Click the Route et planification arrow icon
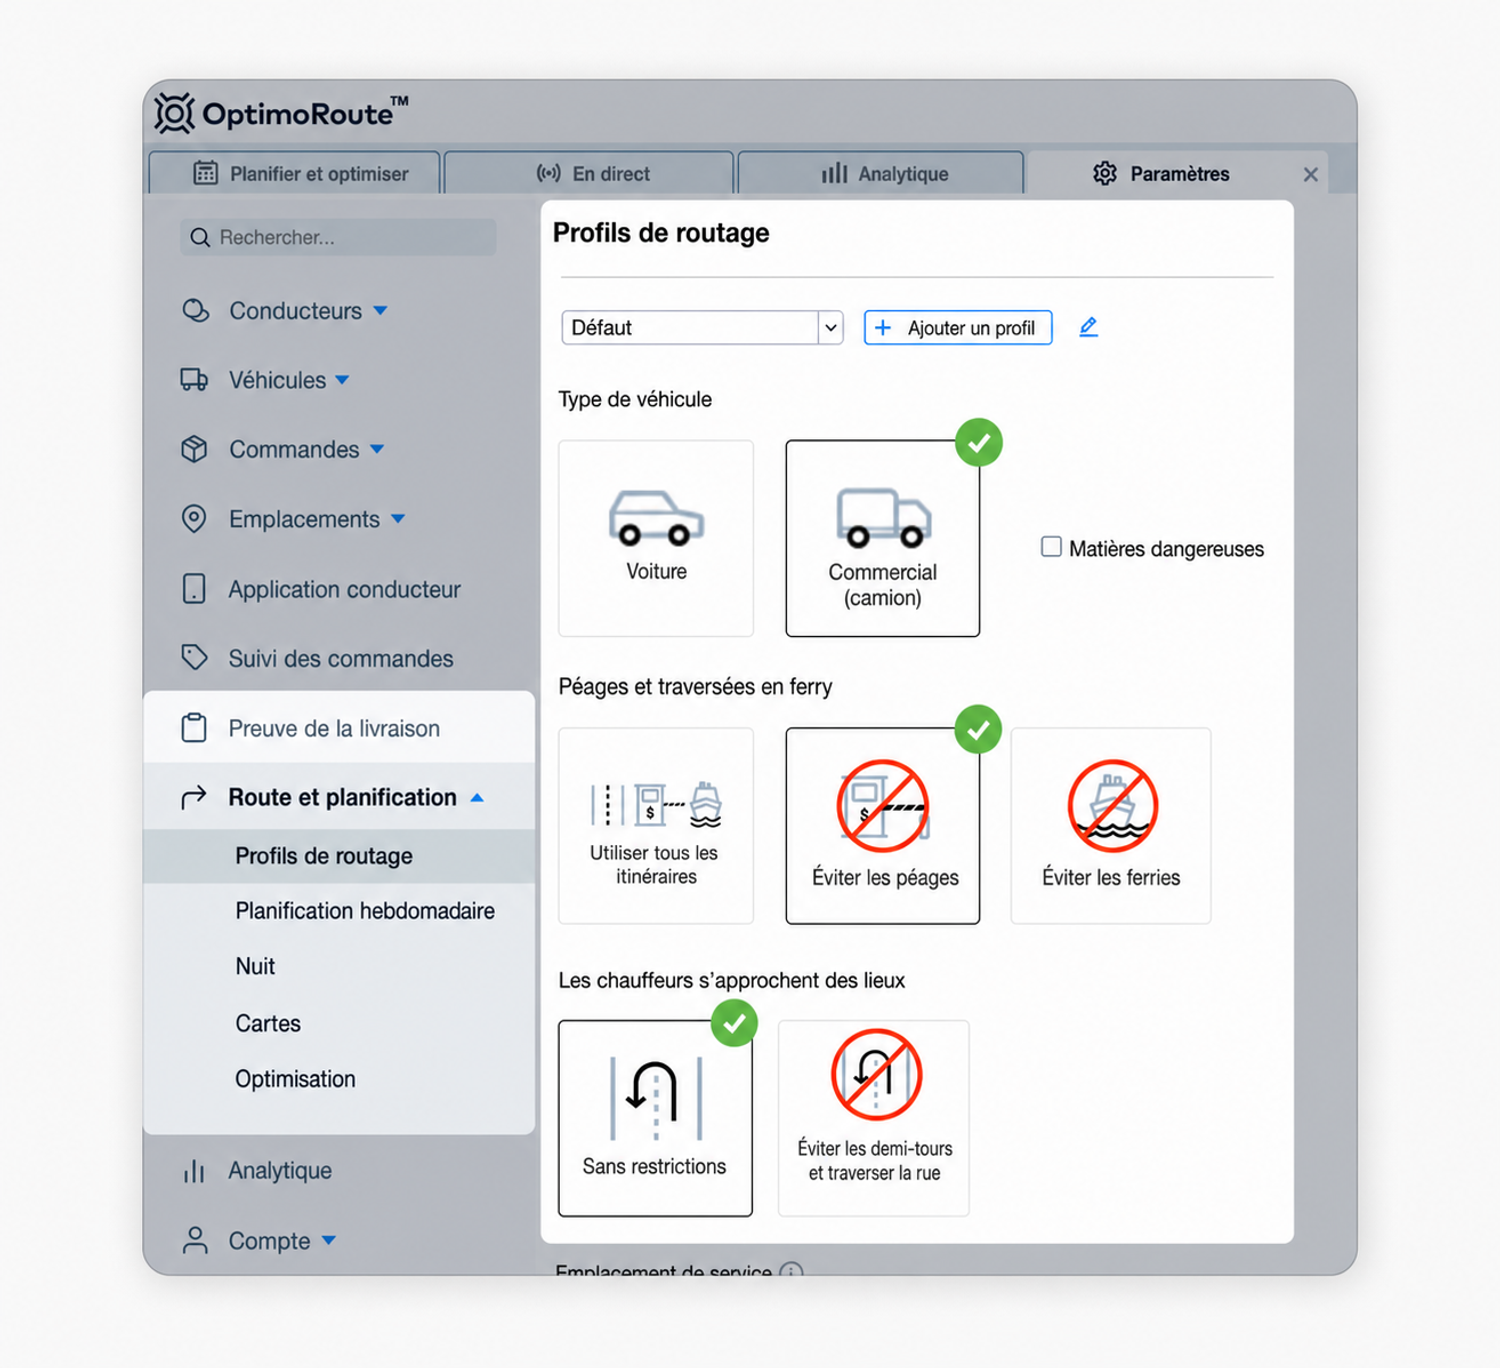 (194, 797)
